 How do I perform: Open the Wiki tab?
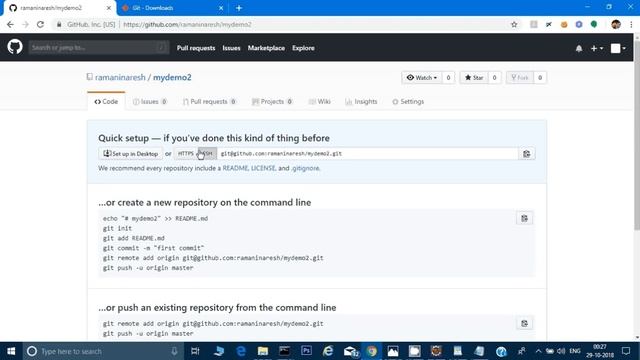coord(320,102)
